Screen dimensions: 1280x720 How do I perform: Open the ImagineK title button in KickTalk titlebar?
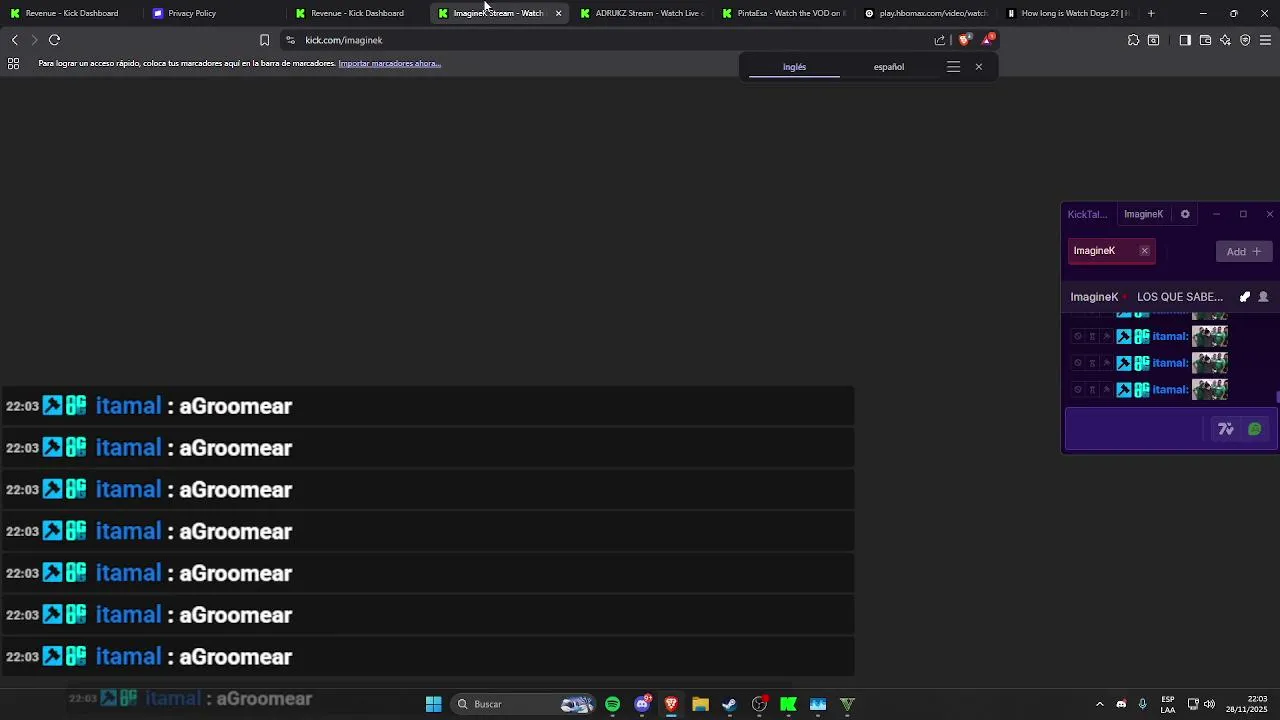coord(1143,214)
